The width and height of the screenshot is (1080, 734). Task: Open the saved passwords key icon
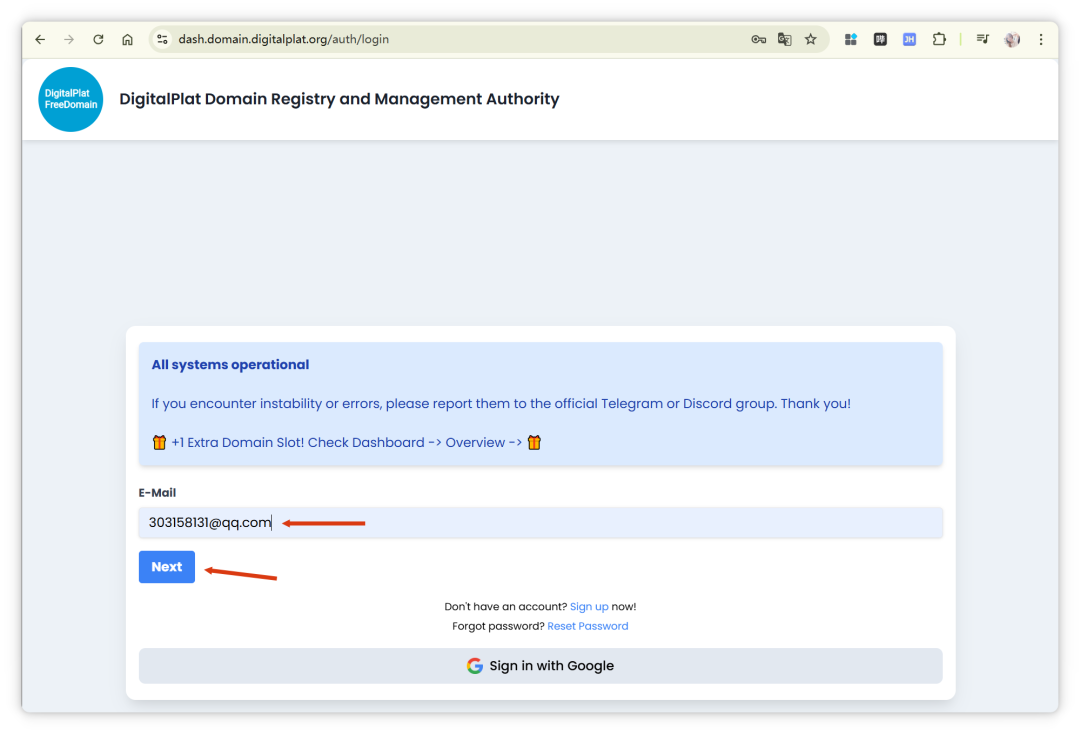758,39
